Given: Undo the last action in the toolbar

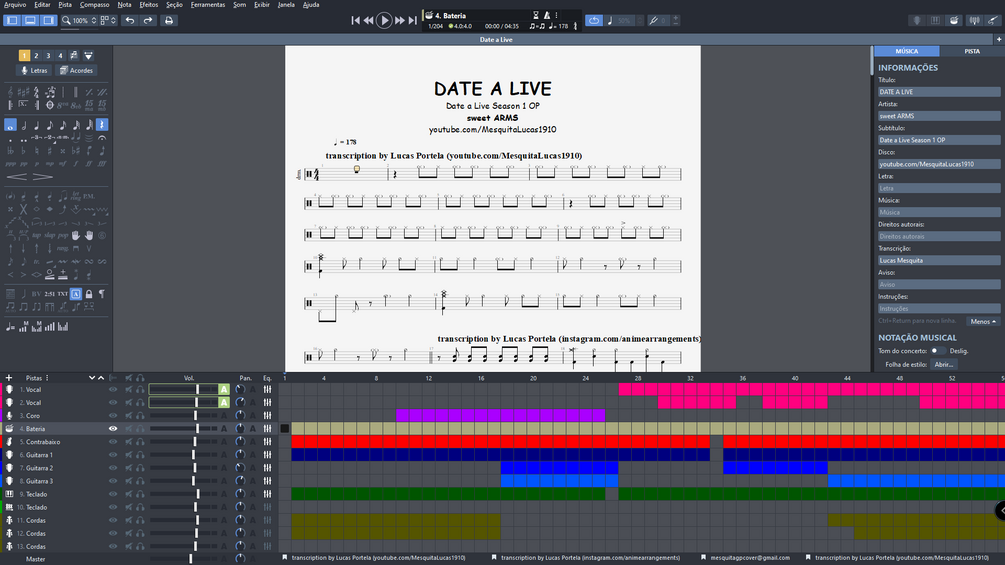Looking at the screenshot, I should pyautogui.click(x=130, y=20).
